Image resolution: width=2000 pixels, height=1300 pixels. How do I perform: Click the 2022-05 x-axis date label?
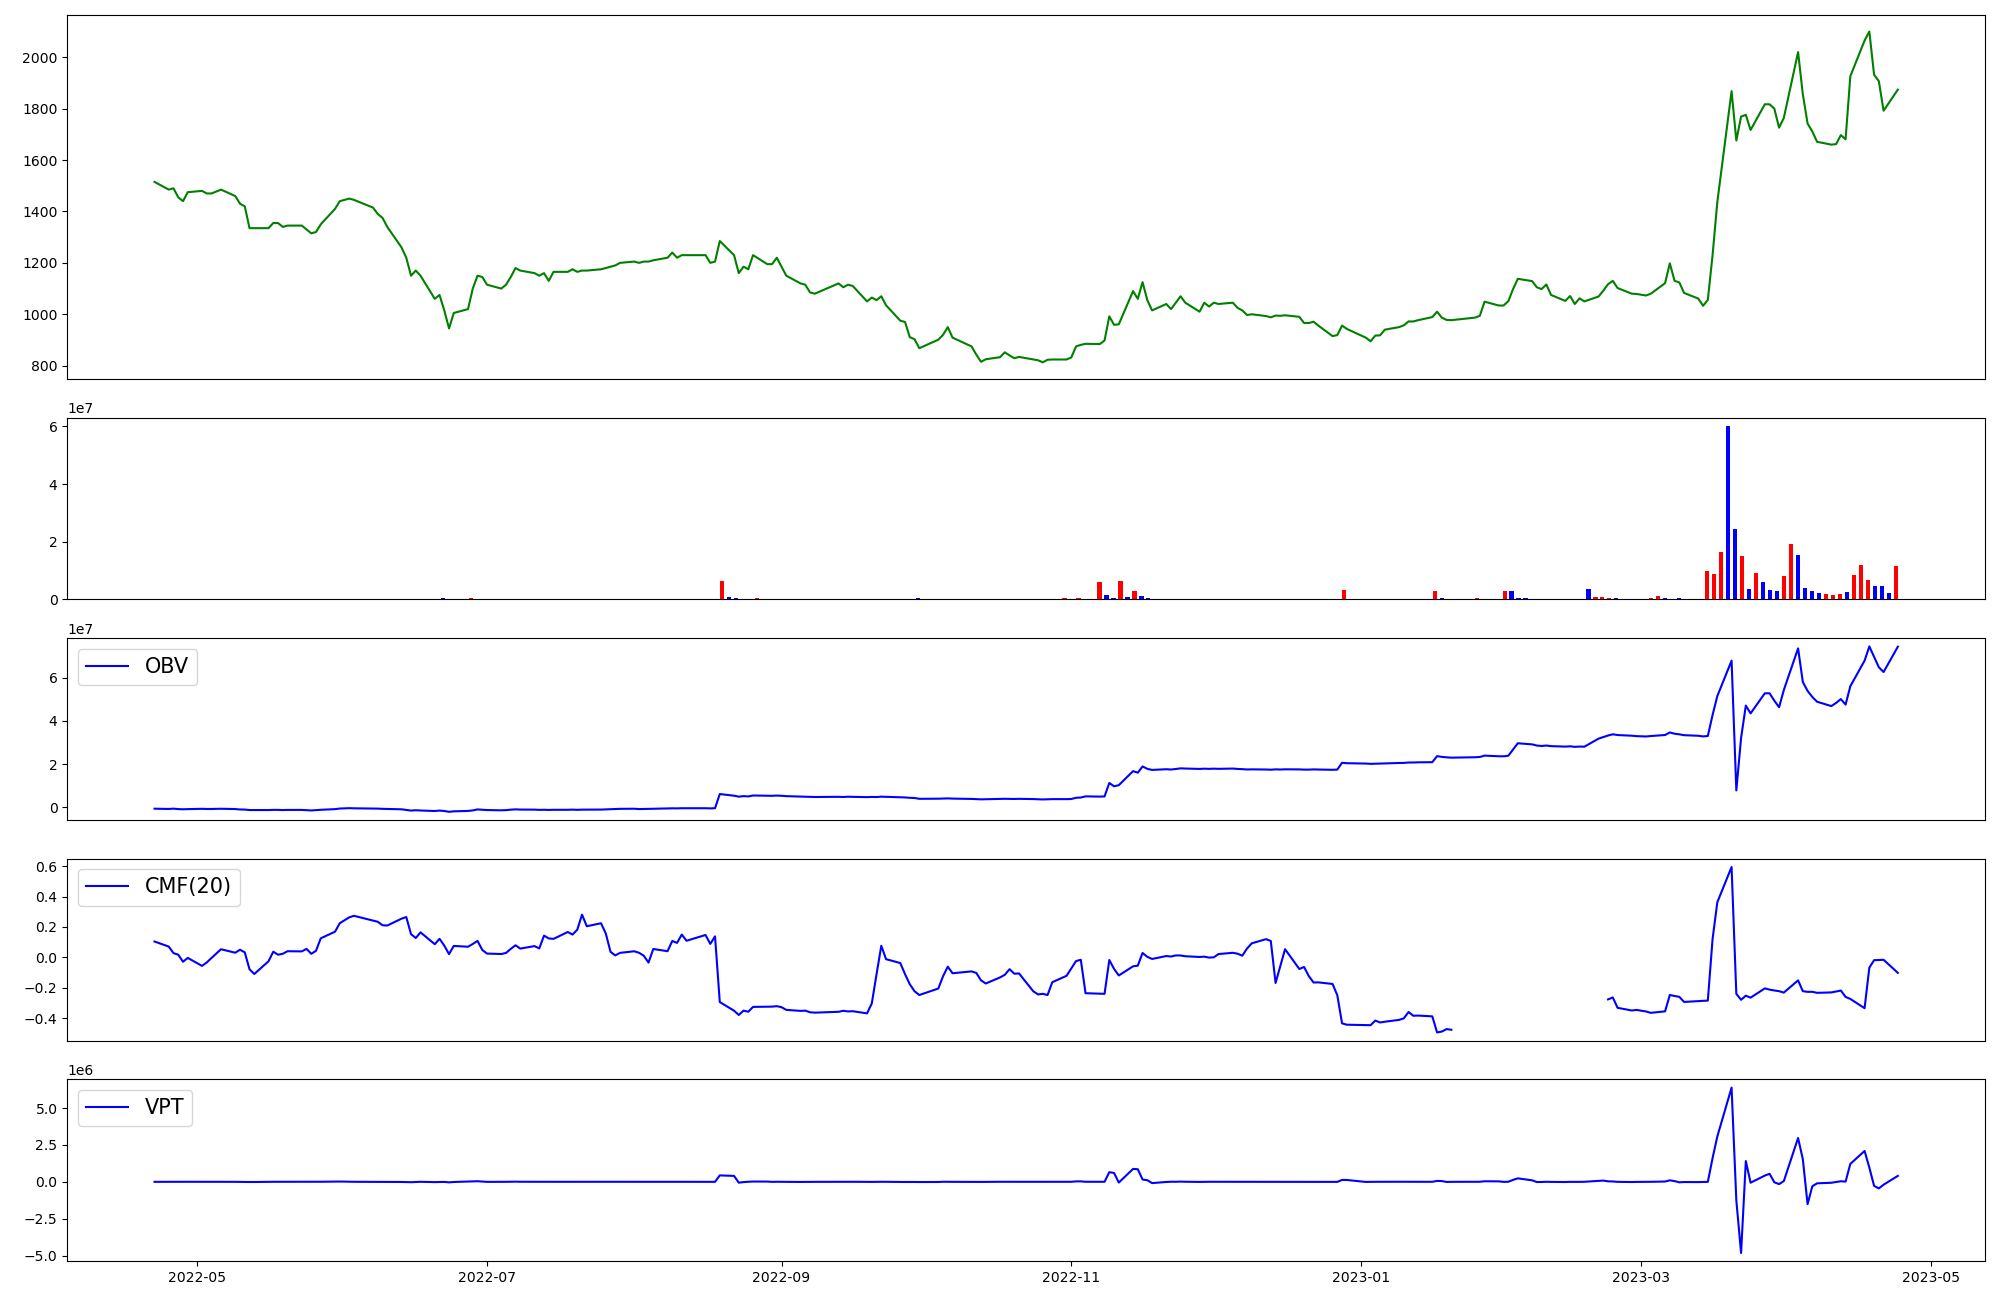tap(196, 1276)
